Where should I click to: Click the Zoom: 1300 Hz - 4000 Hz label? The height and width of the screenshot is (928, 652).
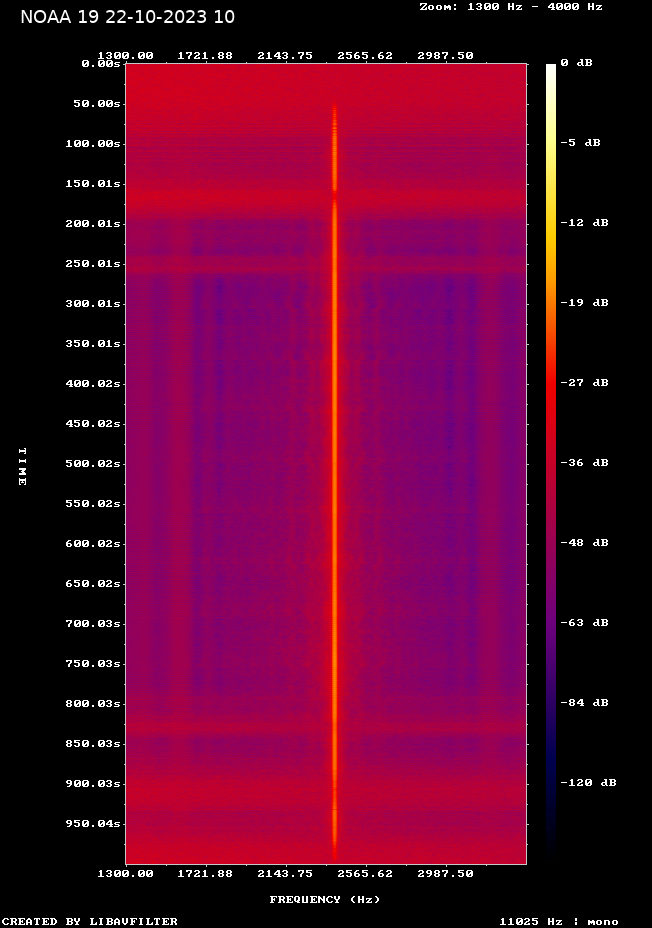tap(511, 7)
